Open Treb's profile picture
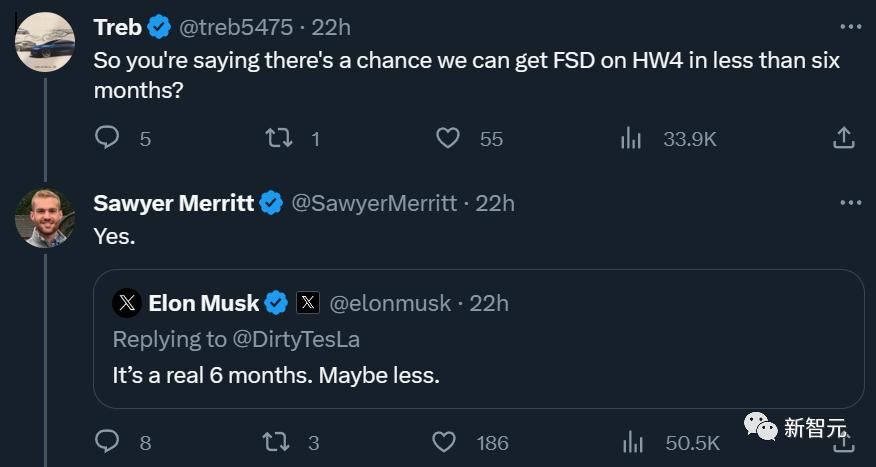The height and width of the screenshot is (467, 876). [x=45, y=42]
